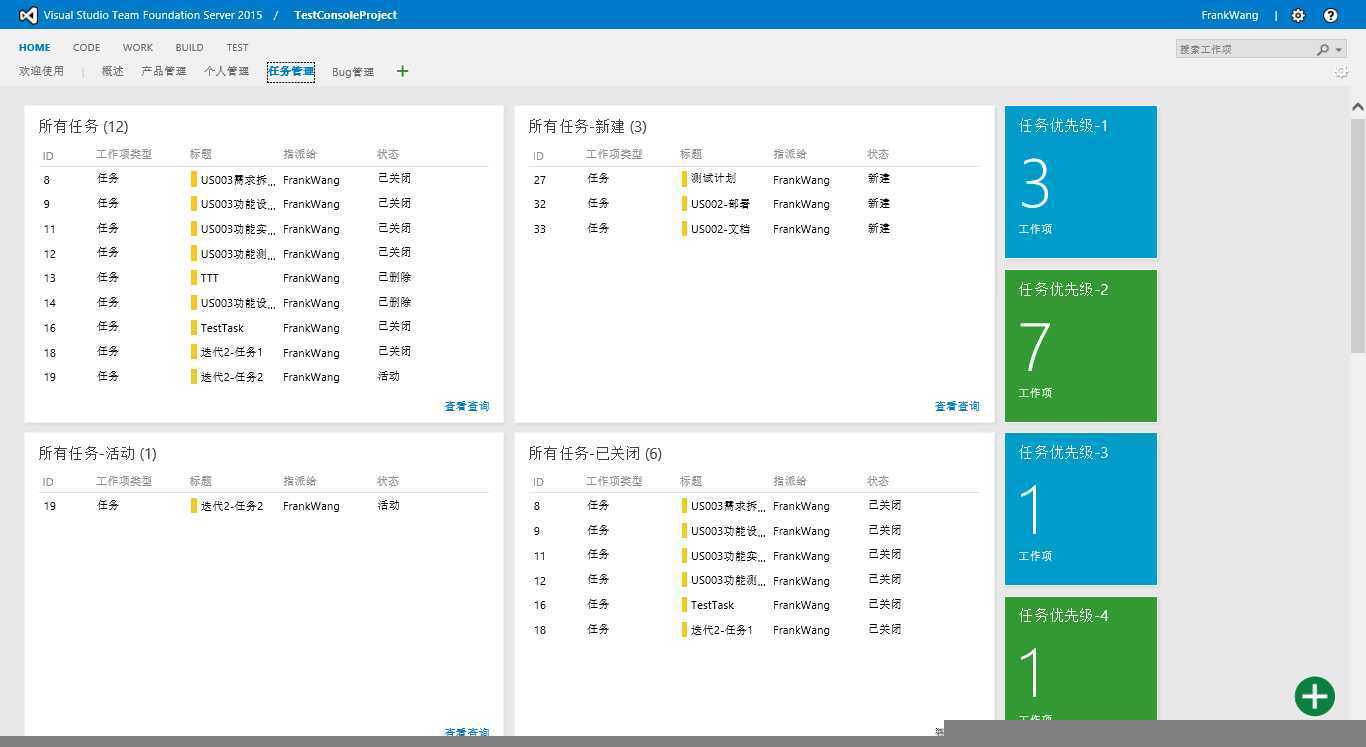Click the large green add widget button

[1314, 697]
